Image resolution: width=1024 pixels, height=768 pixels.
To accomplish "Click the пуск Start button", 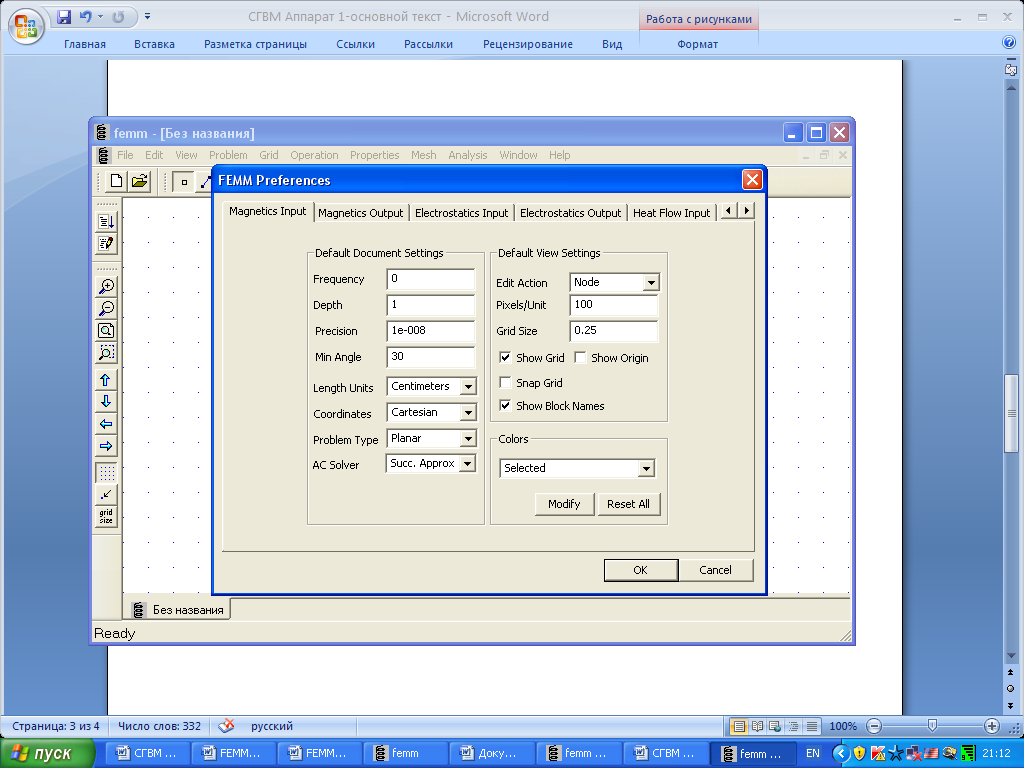I will pos(48,754).
